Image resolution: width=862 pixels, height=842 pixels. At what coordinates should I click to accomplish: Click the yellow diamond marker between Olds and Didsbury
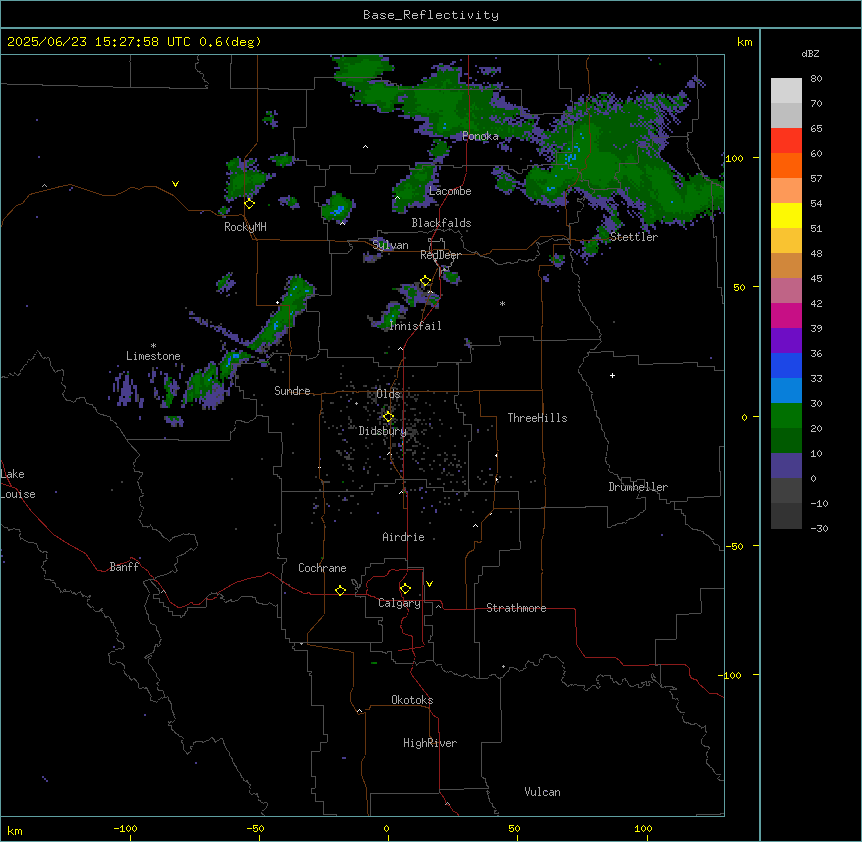click(388, 417)
